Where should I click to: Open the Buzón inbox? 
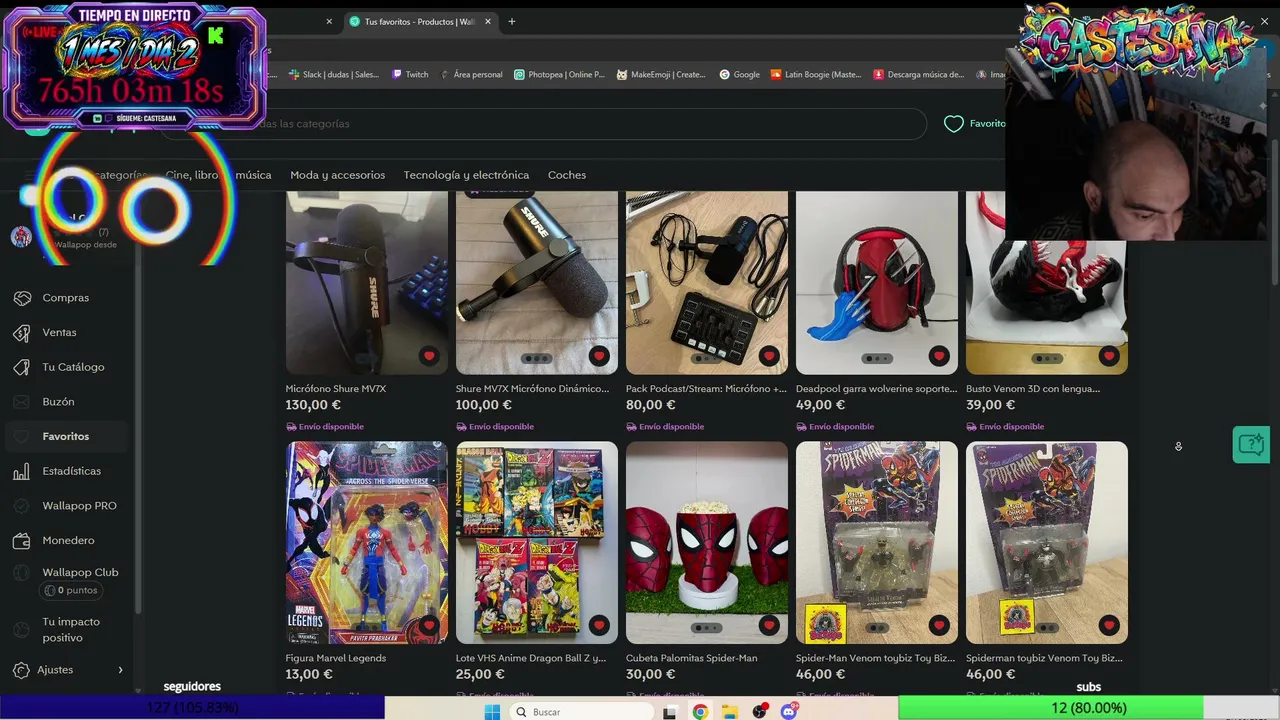tap(58, 402)
